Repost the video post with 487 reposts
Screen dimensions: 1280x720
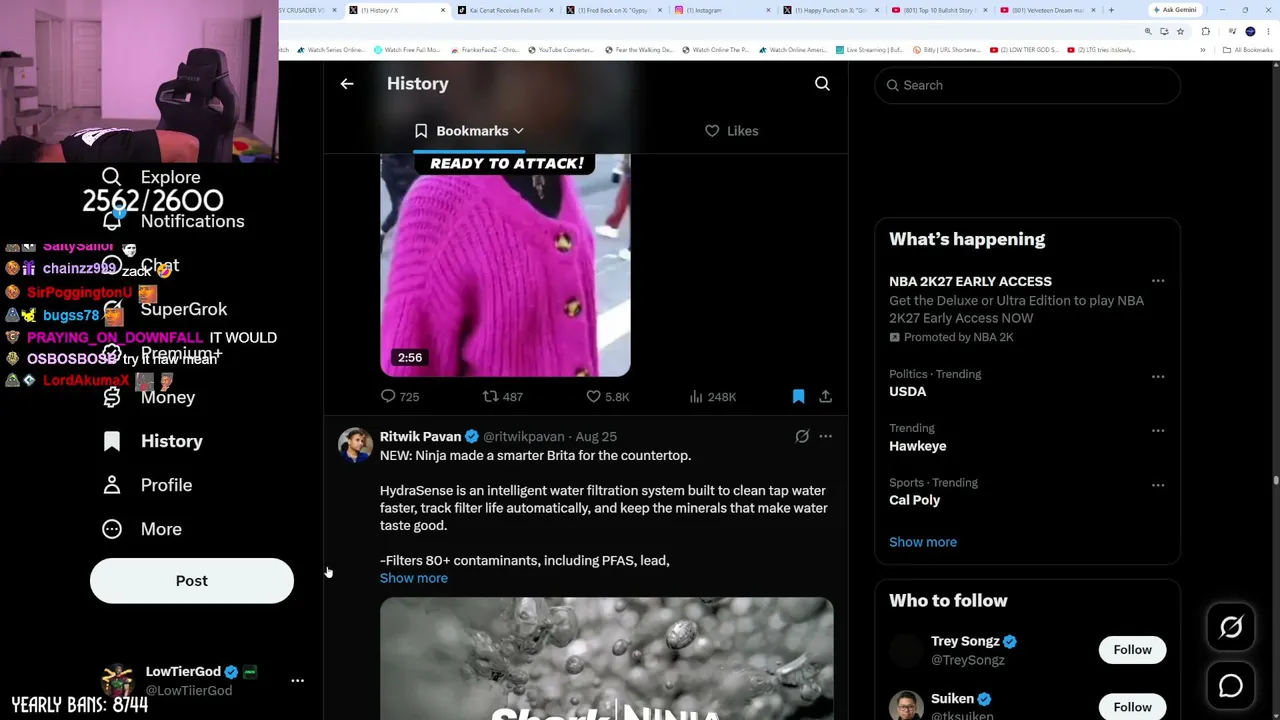pos(503,397)
